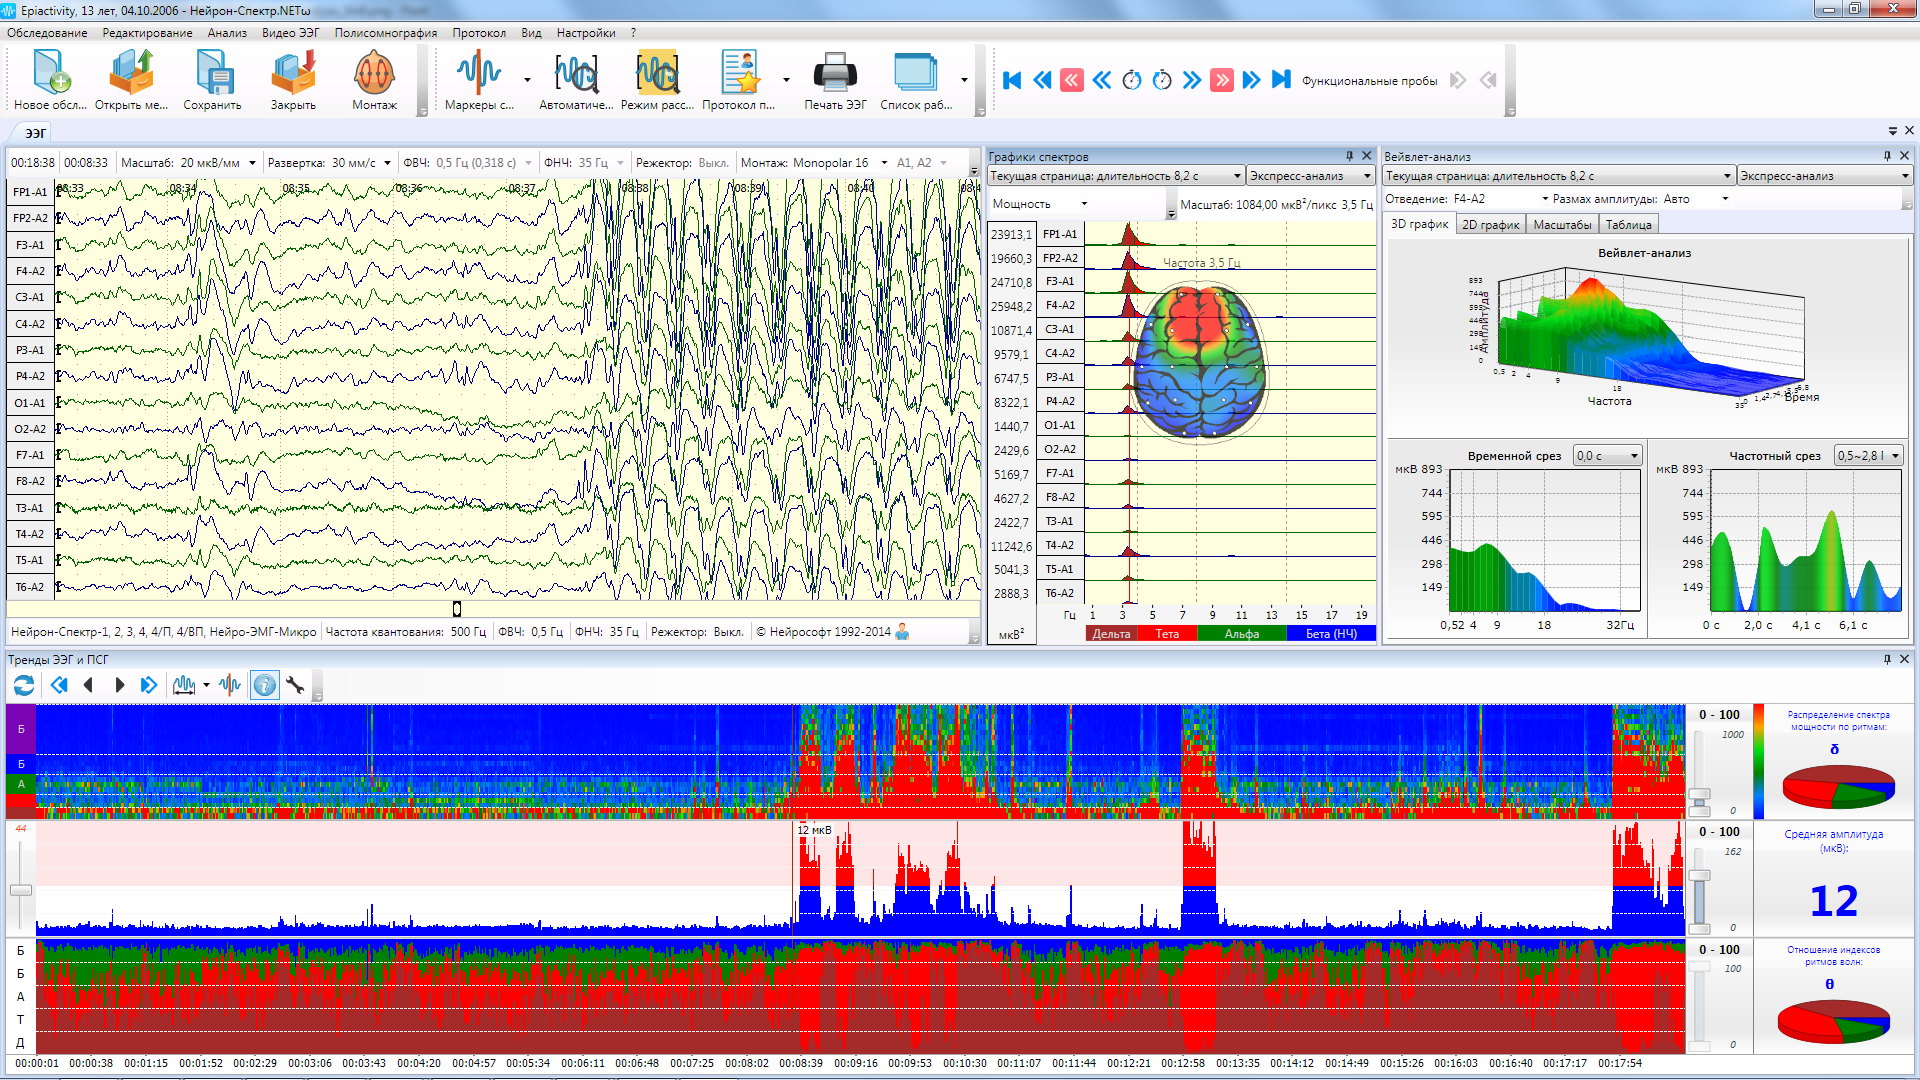The image size is (1920, 1080).
Task: Click Функциональные пробы label
Action: click(x=1369, y=81)
